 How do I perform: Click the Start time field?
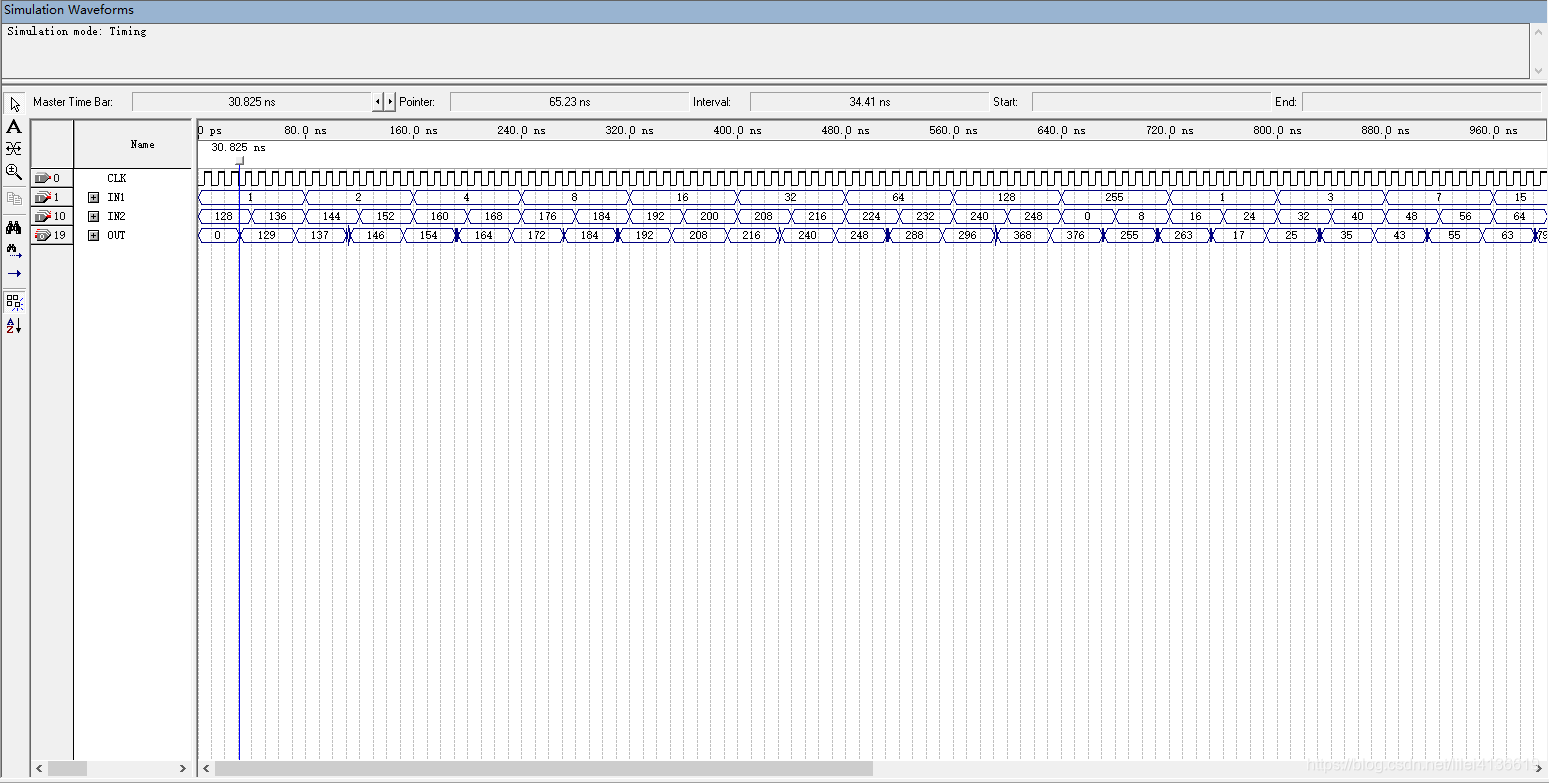point(1151,102)
